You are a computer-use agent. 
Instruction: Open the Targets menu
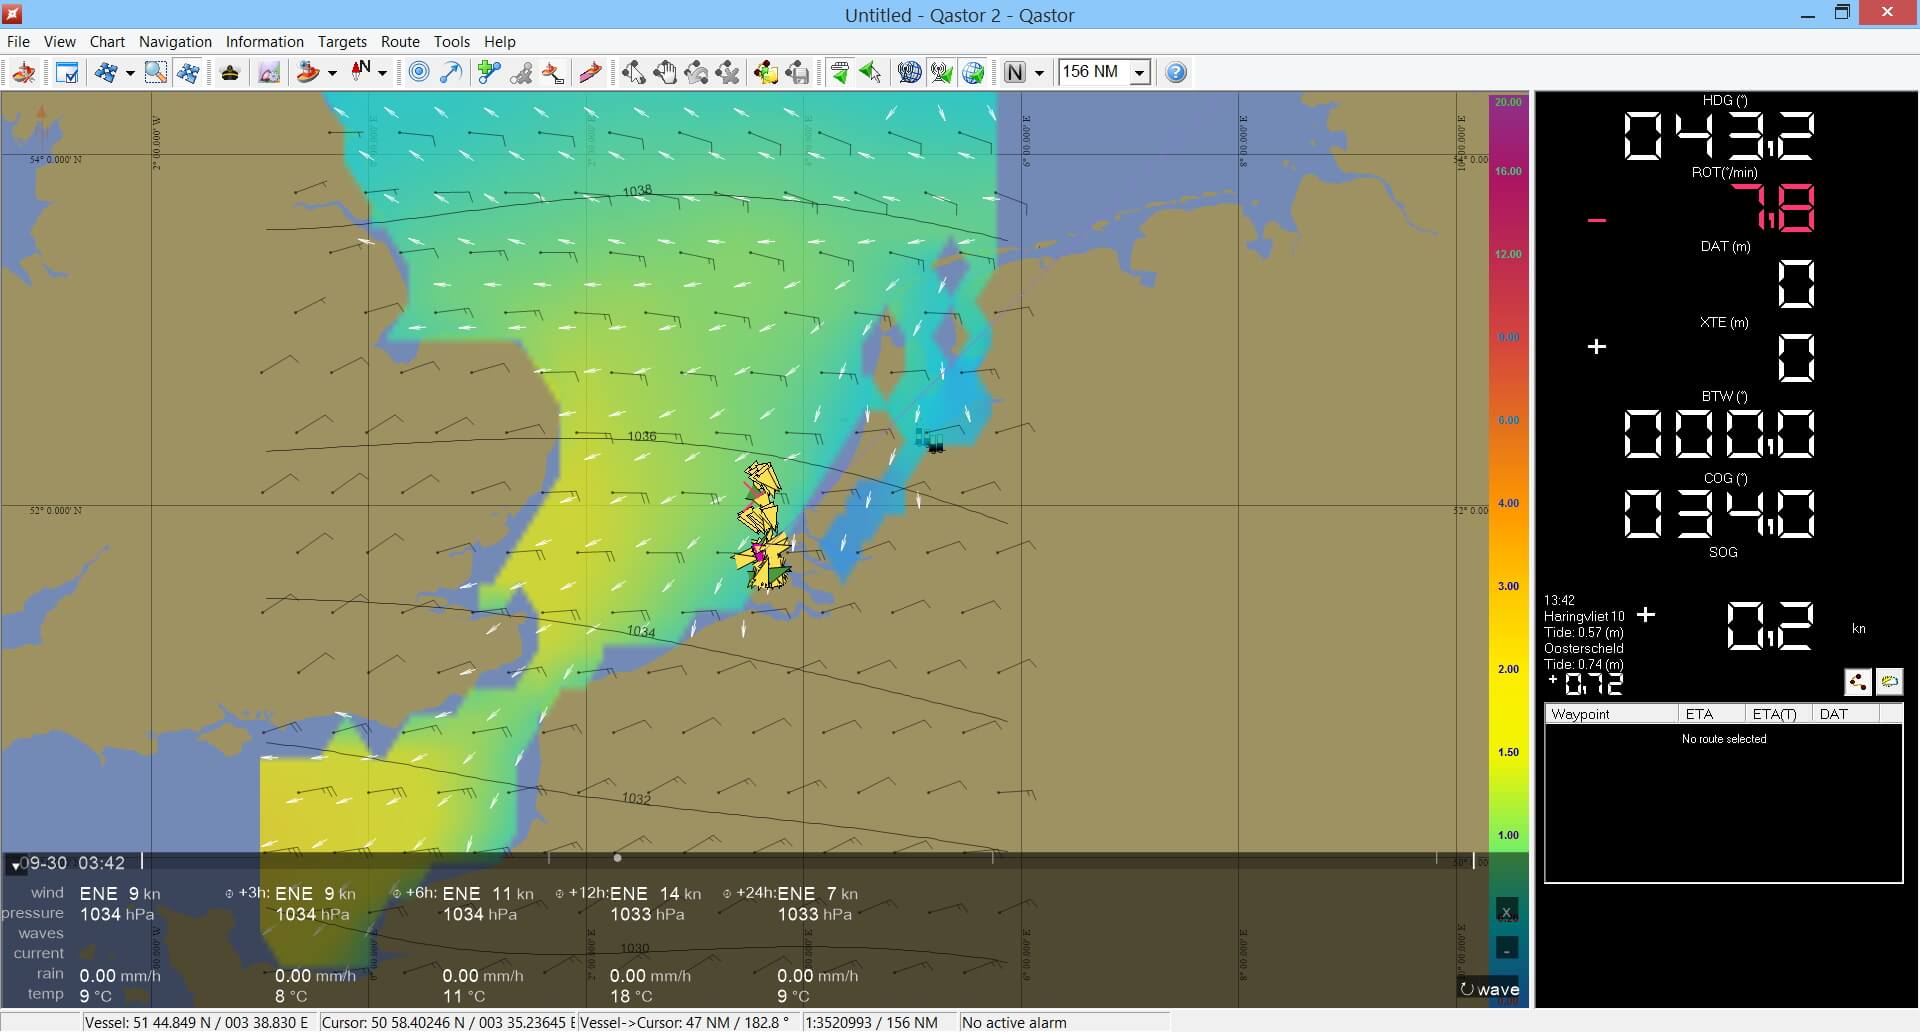coord(341,42)
